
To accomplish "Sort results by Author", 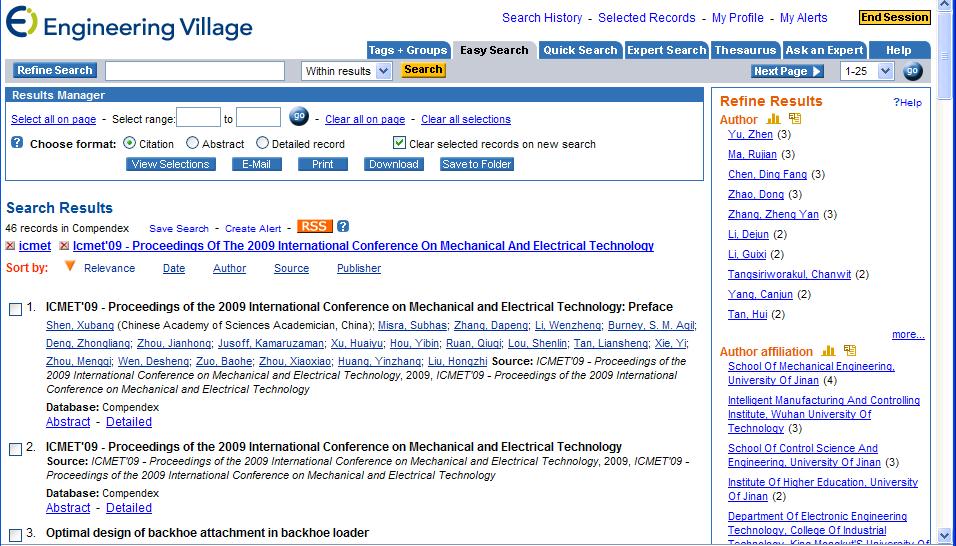I will pyautogui.click(x=230, y=268).
